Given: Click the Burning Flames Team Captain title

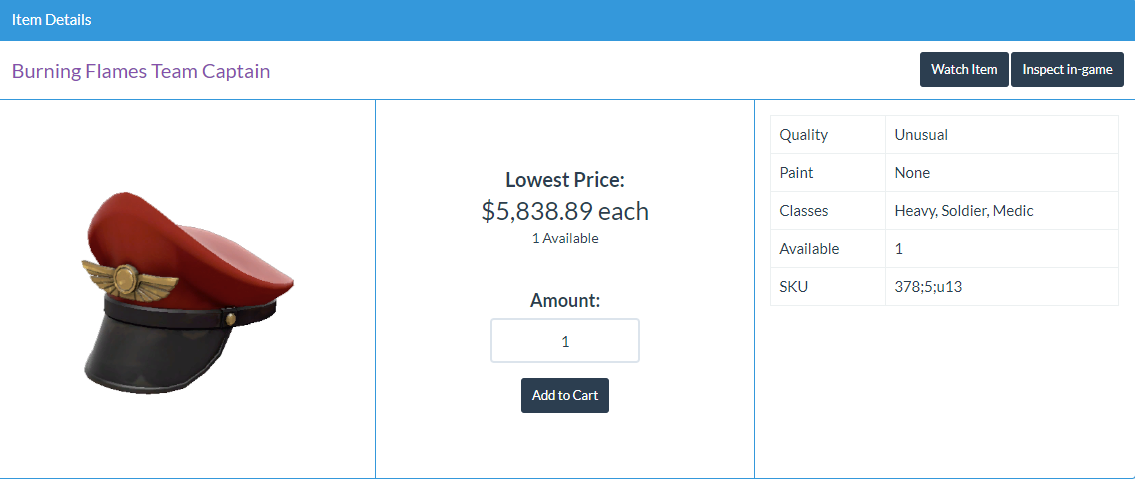Looking at the screenshot, I should click(141, 71).
